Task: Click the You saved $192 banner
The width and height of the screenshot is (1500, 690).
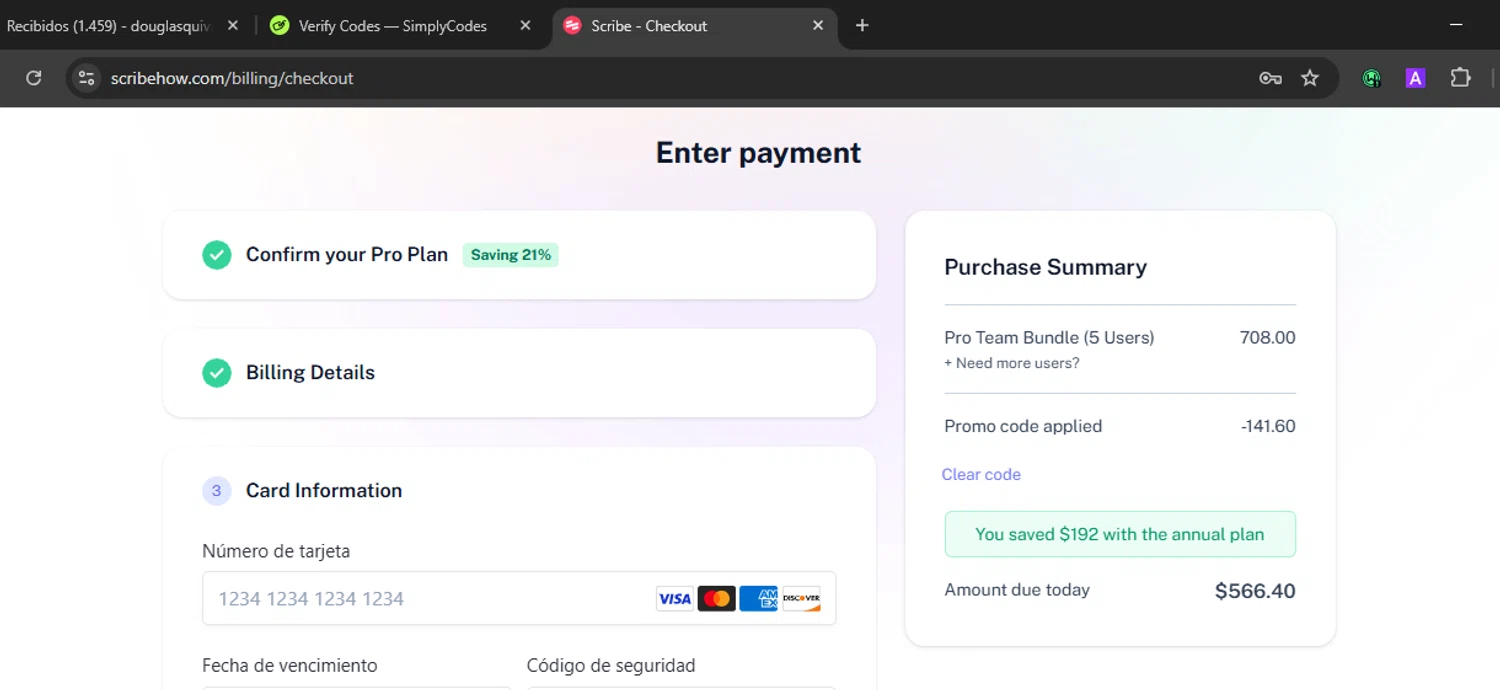Action: [x=1120, y=535]
